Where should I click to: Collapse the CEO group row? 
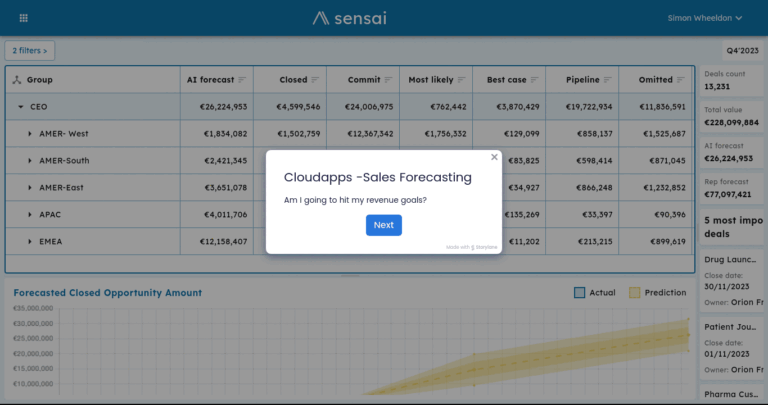(x=21, y=107)
